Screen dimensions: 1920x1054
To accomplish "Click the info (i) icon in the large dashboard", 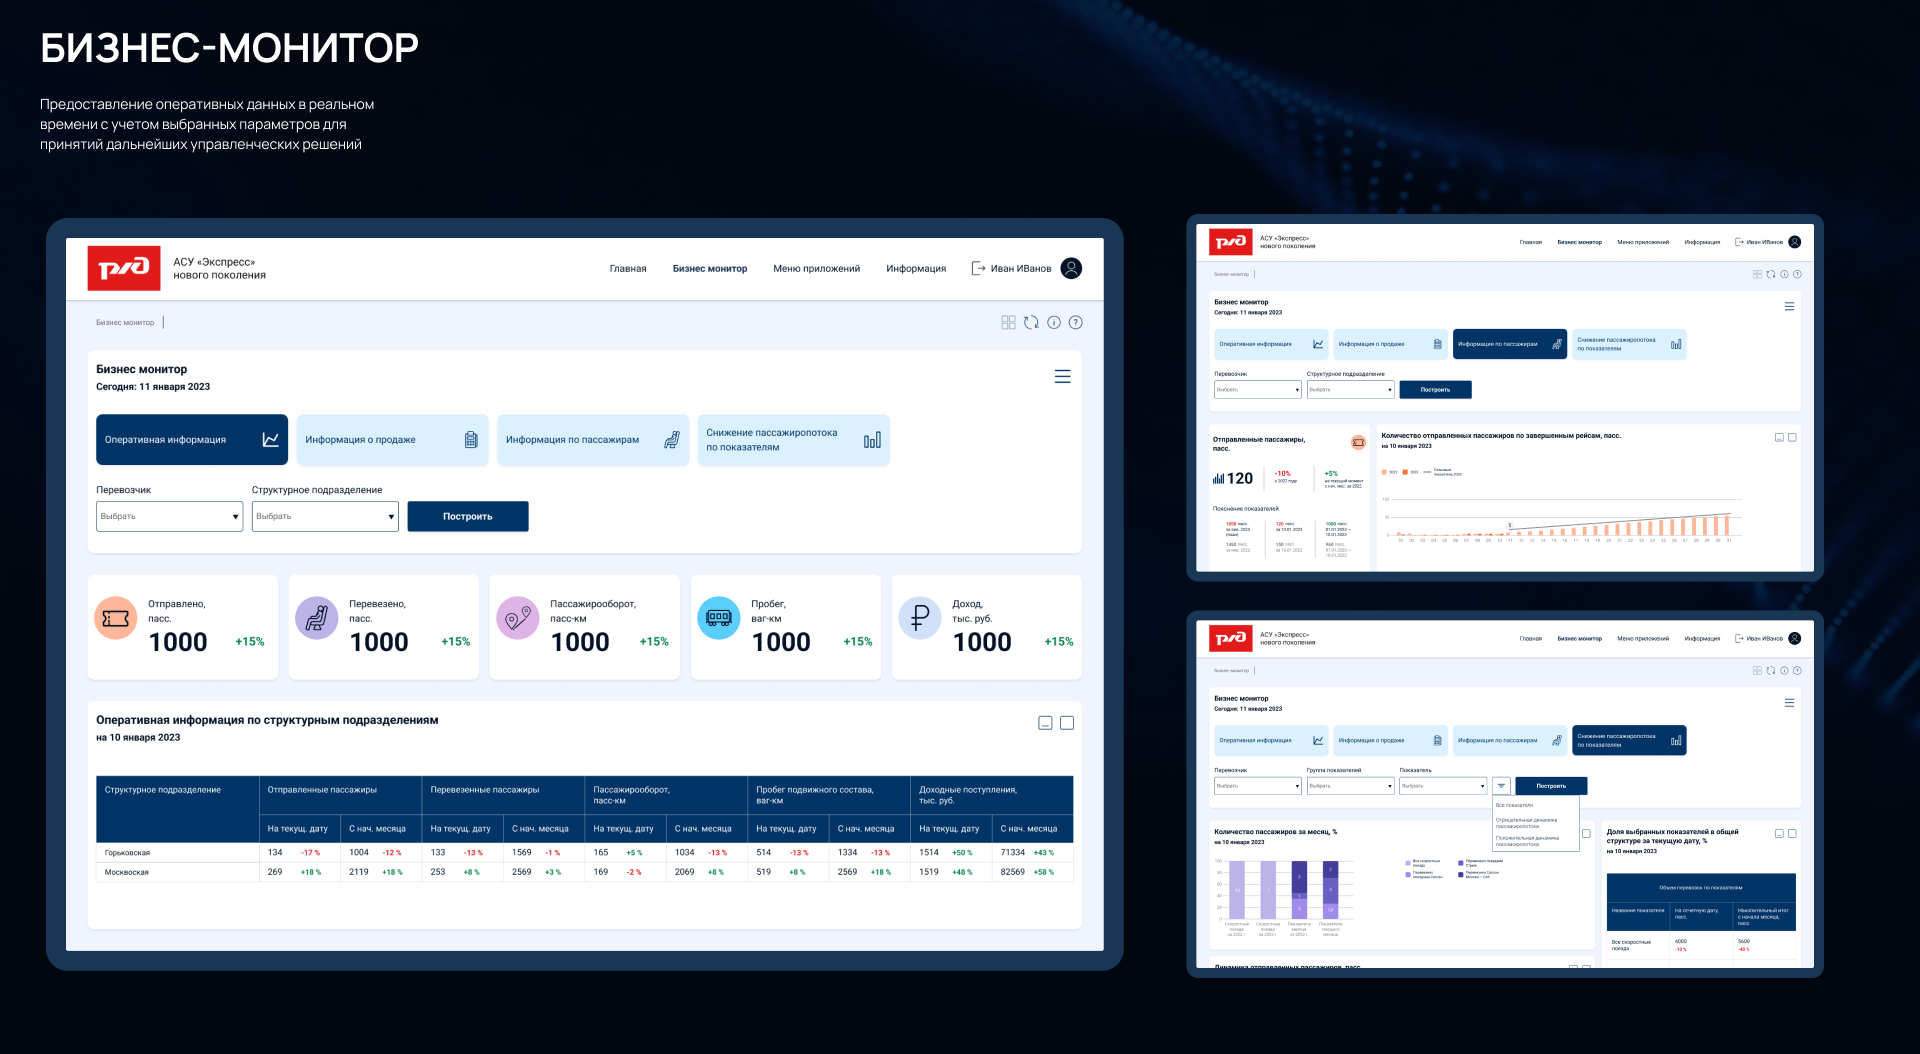I will 1054,322.
